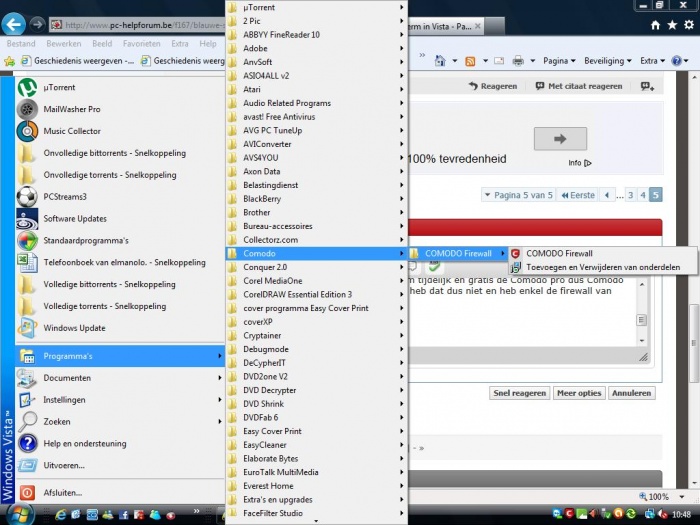Viewport: 700px width, 525px height.
Task: Click 'Met citaat reageren' link
Action: click(x=579, y=86)
